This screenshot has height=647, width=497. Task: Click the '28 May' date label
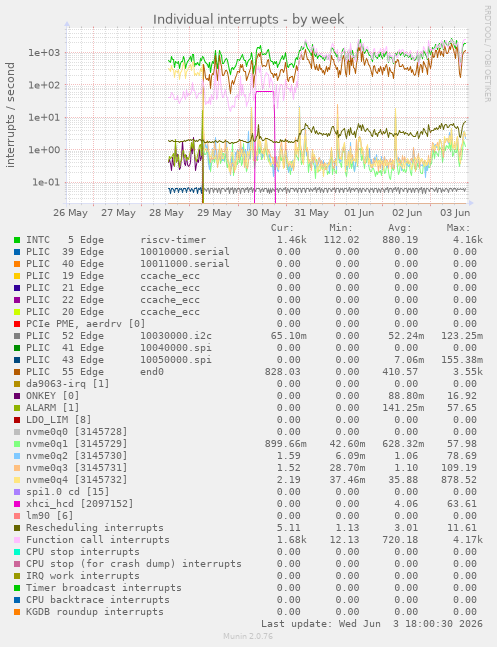click(166, 213)
